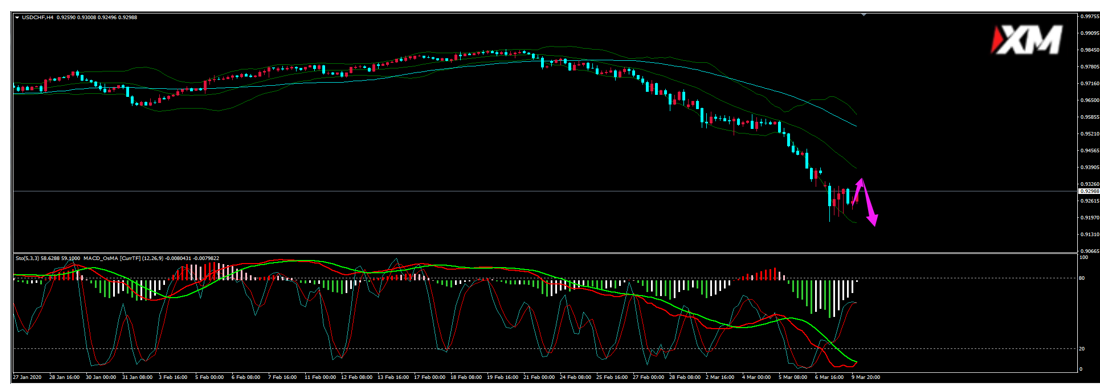Click the Sto(5,3,3) indicator label
This screenshot has height=389, width=1113.
26,258
